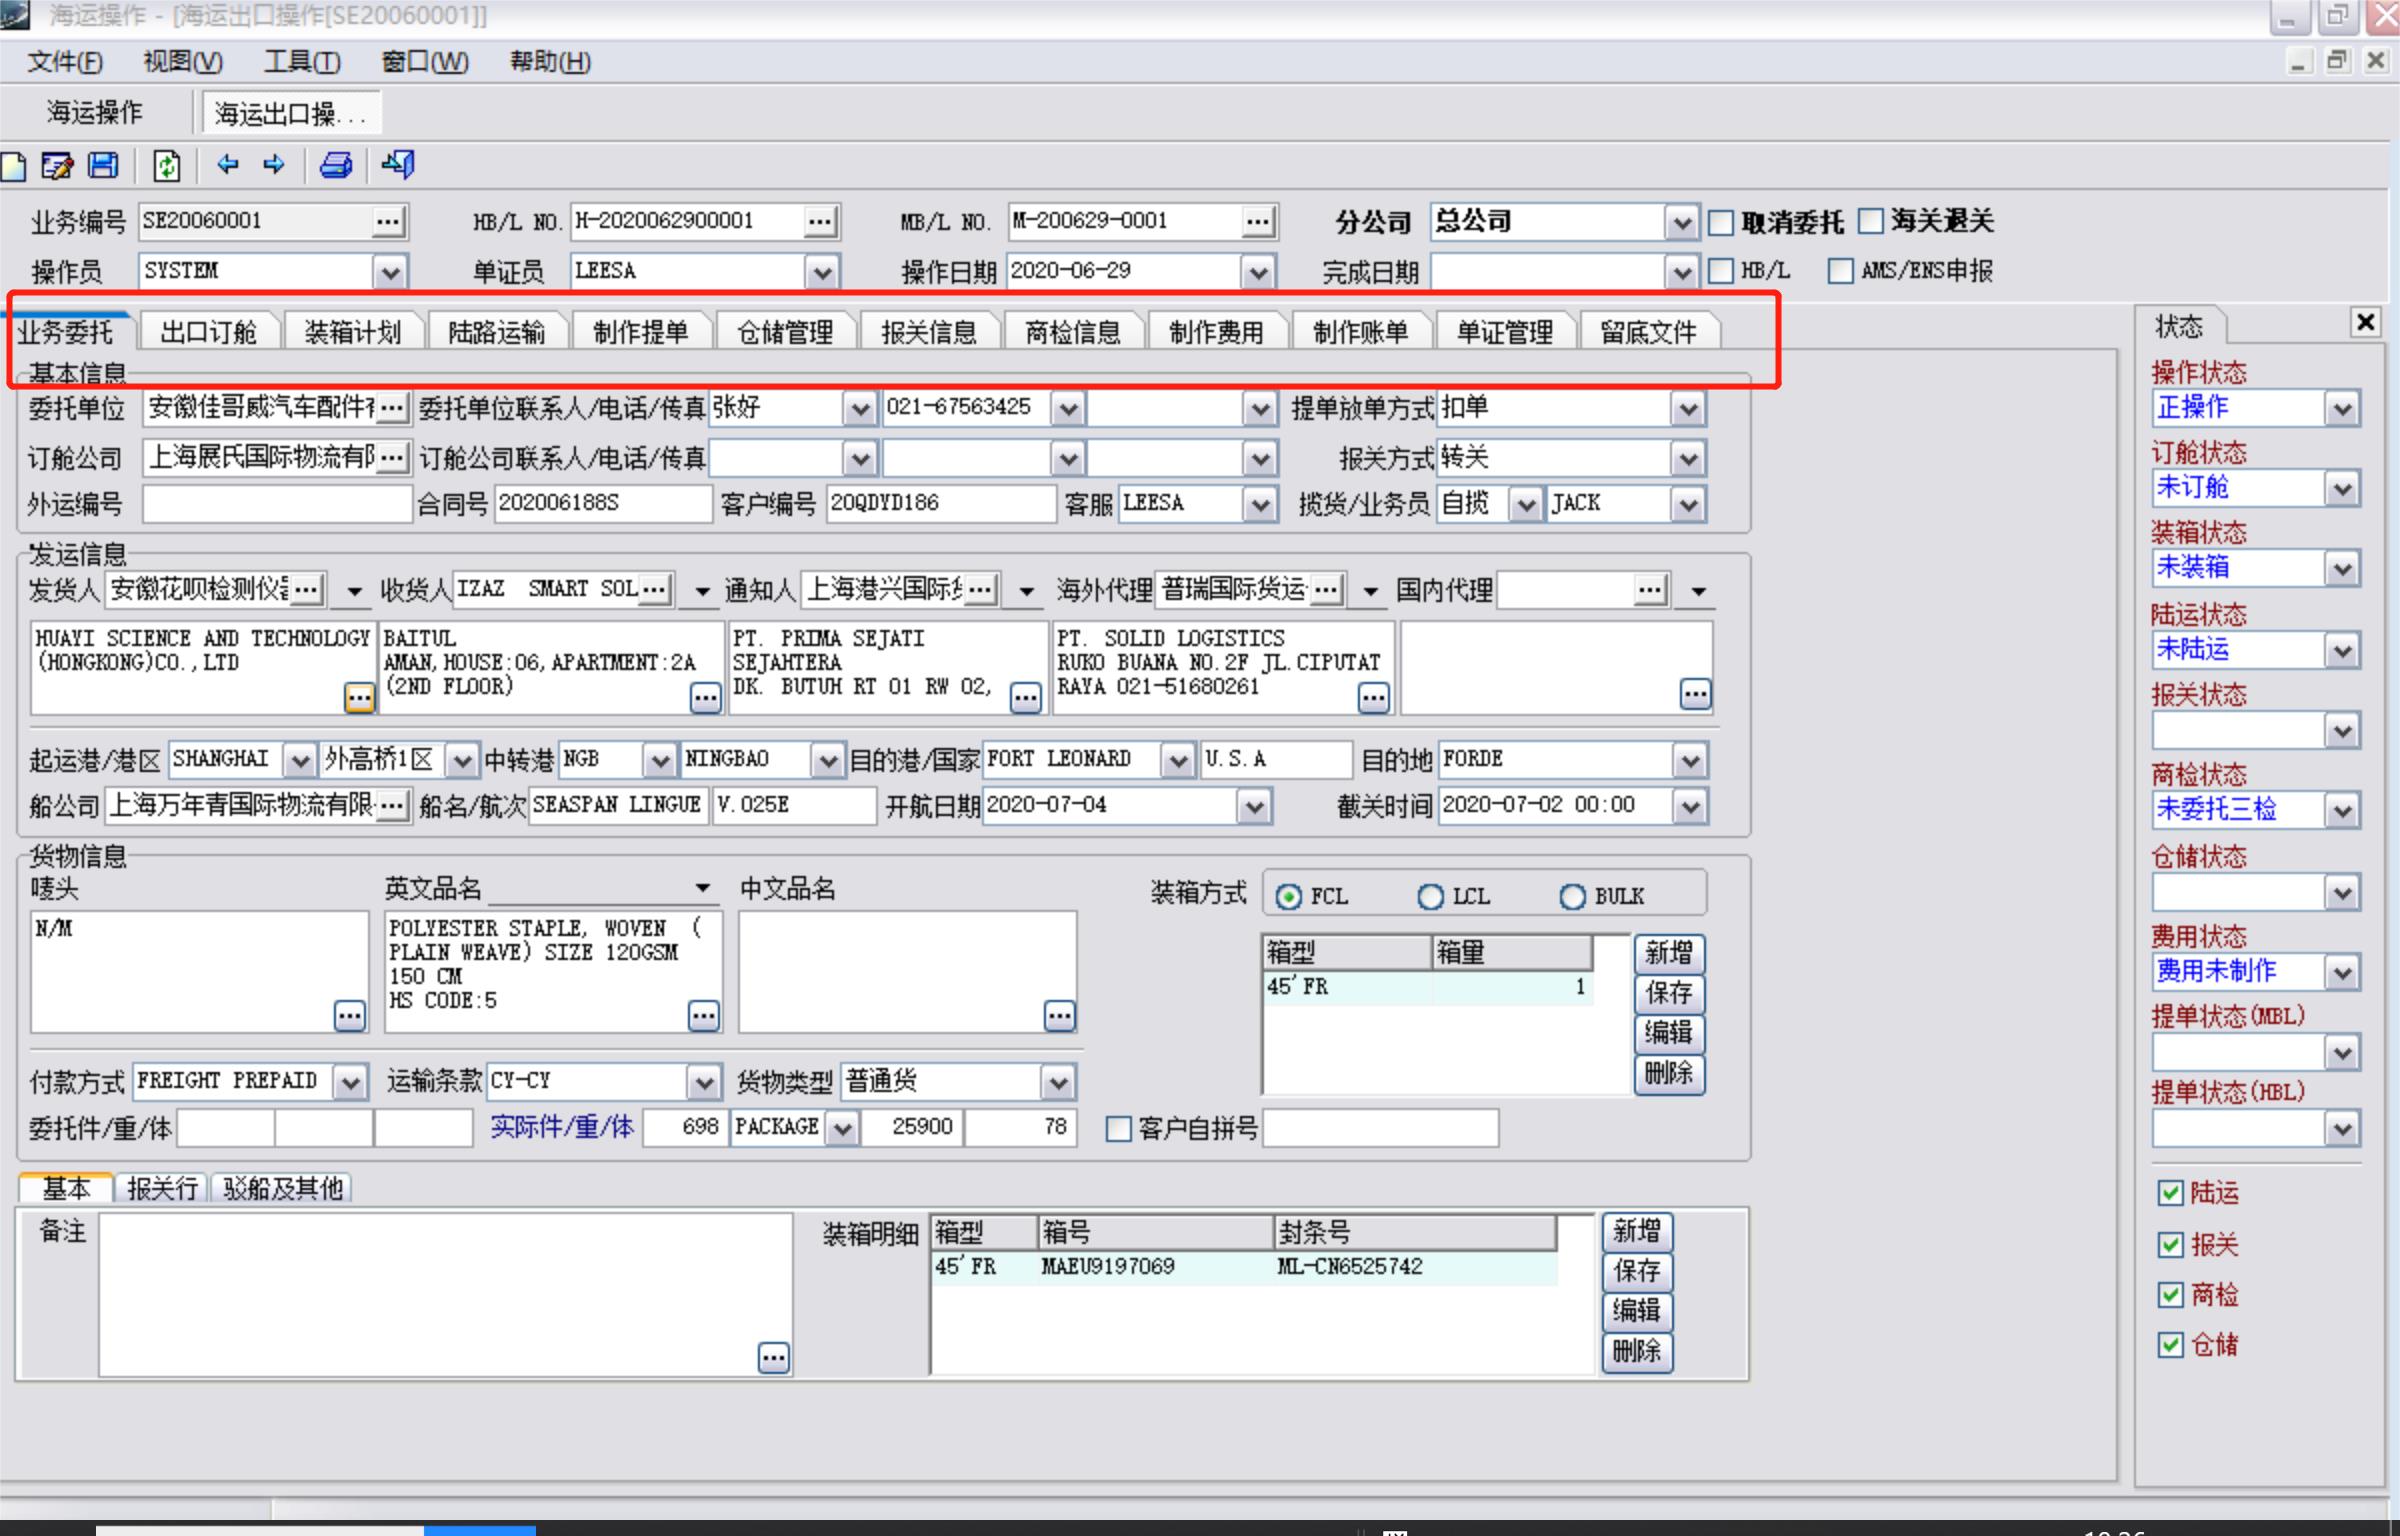Print the document using the printer icon

[x=336, y=166]
